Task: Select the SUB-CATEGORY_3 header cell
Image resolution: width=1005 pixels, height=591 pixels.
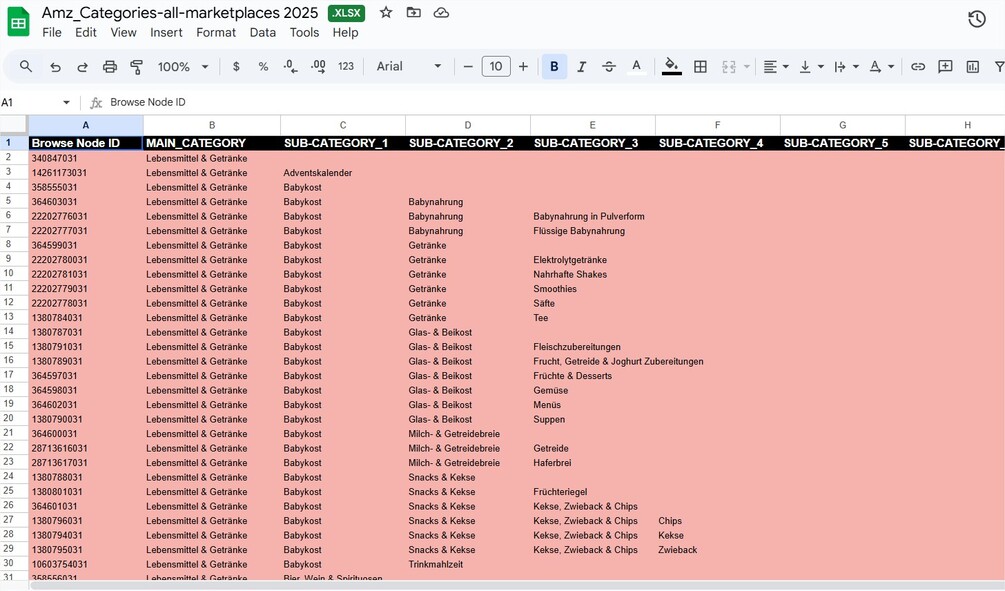Action: click(592, 143)
